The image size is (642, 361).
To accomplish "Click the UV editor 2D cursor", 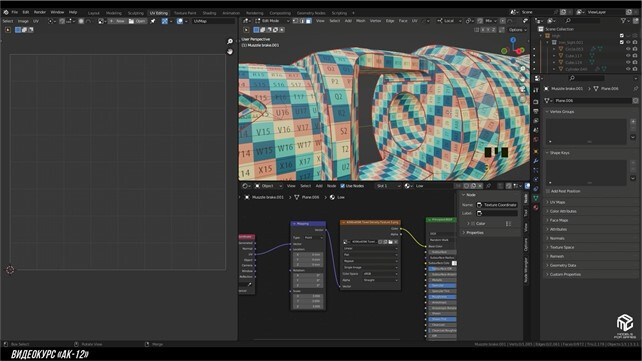I will (x=10, y=270).
